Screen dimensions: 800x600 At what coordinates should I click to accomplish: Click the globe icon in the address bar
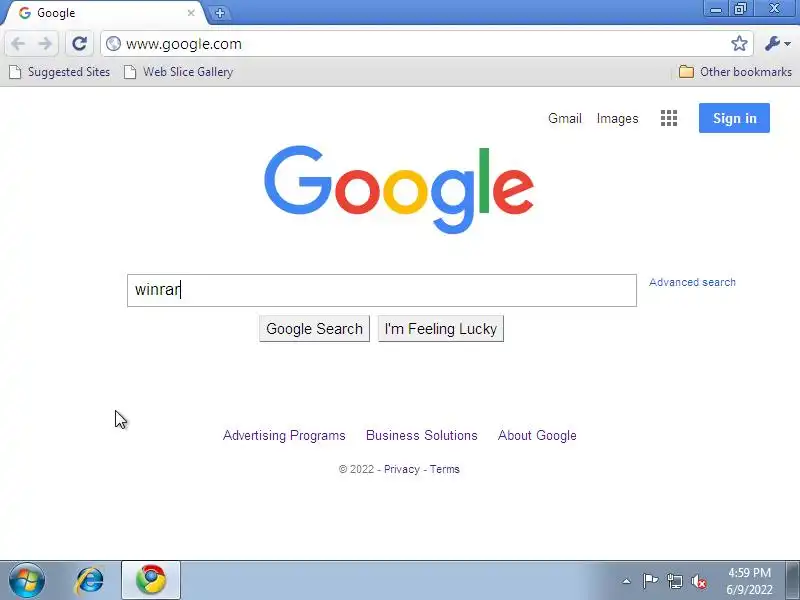click(x=113, y=44)
